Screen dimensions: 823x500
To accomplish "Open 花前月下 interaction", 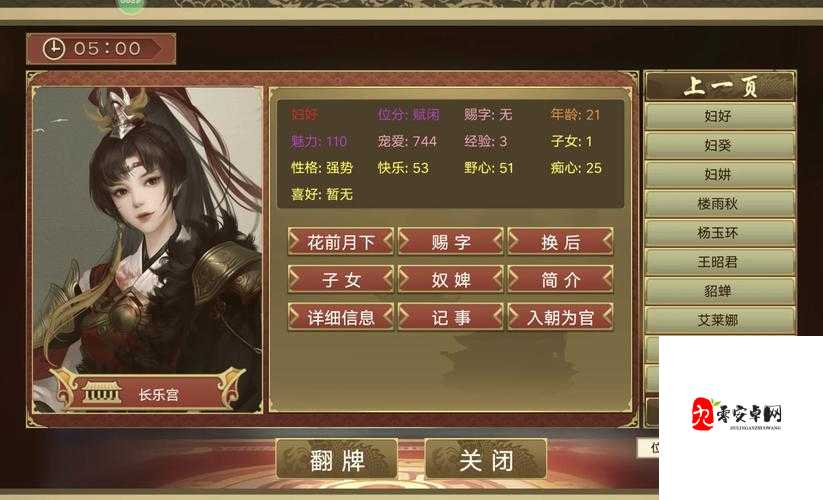I will point(341,242).
